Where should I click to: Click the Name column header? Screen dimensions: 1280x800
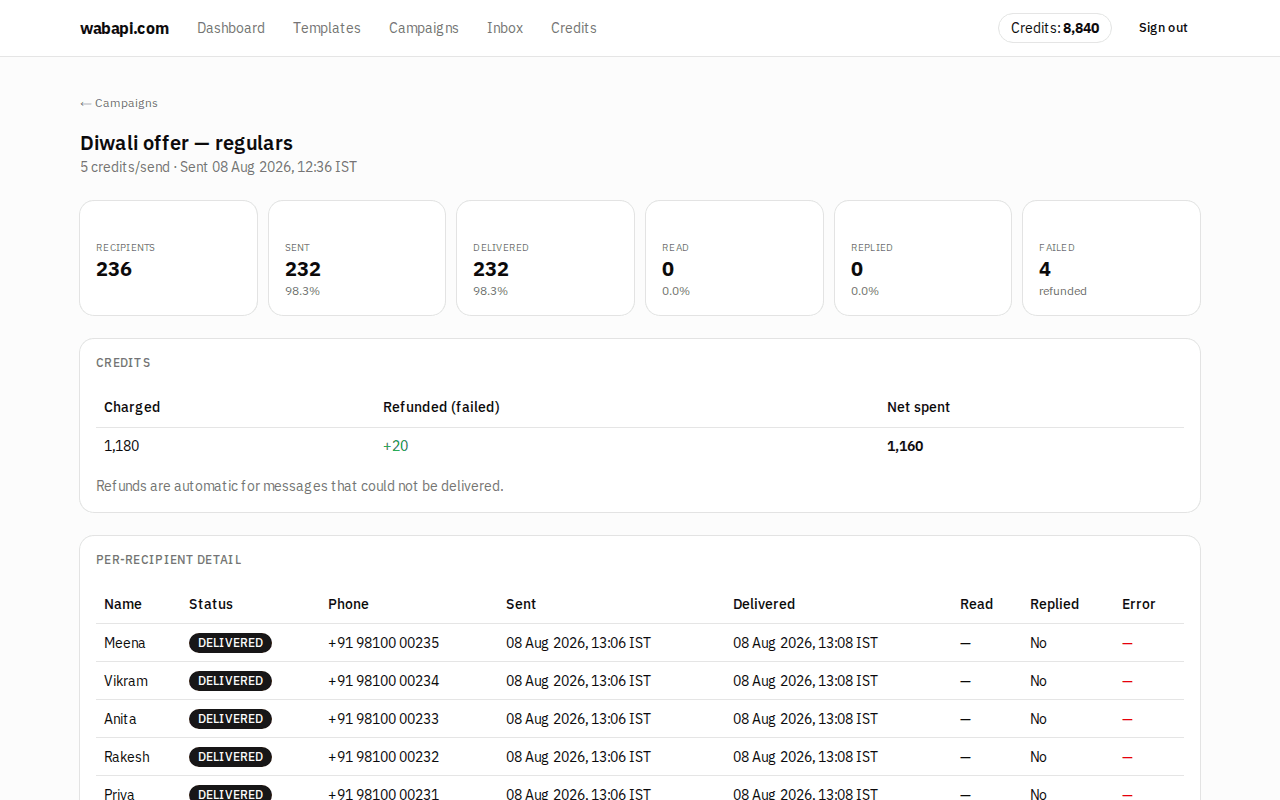pyautogui.click(x=123, y=604)
